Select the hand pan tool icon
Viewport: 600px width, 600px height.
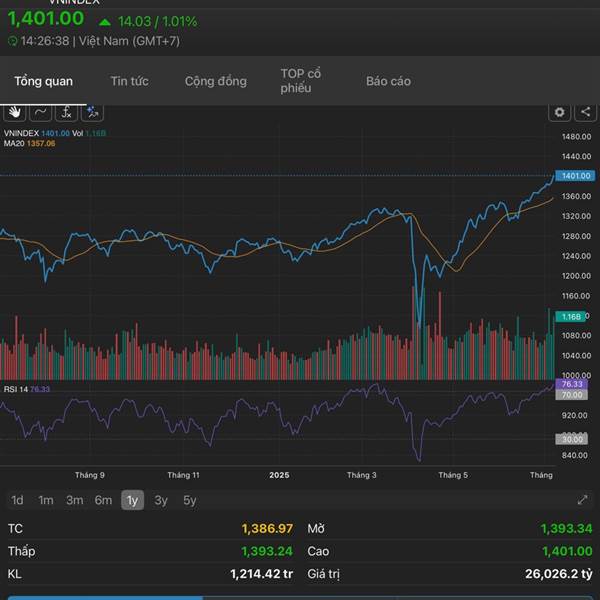pyautogui.click(x=15, y=112)
